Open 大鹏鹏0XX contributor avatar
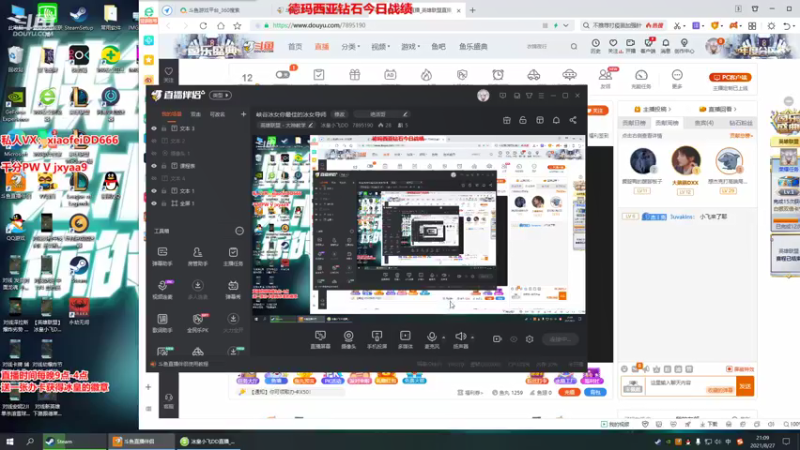Viewport: 800px width, 450px height. pyautogui.click(x=685, y=160)
